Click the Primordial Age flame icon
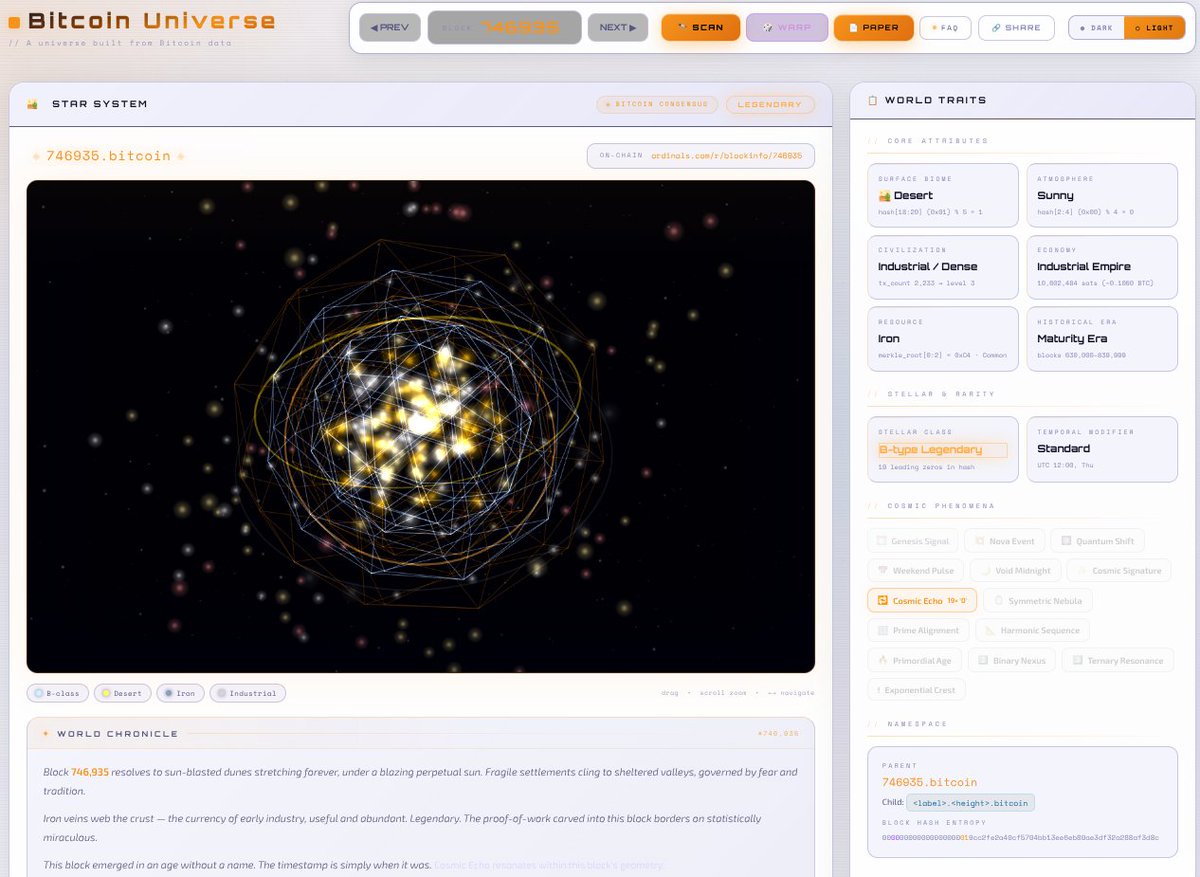 click(x=883, y=661)
